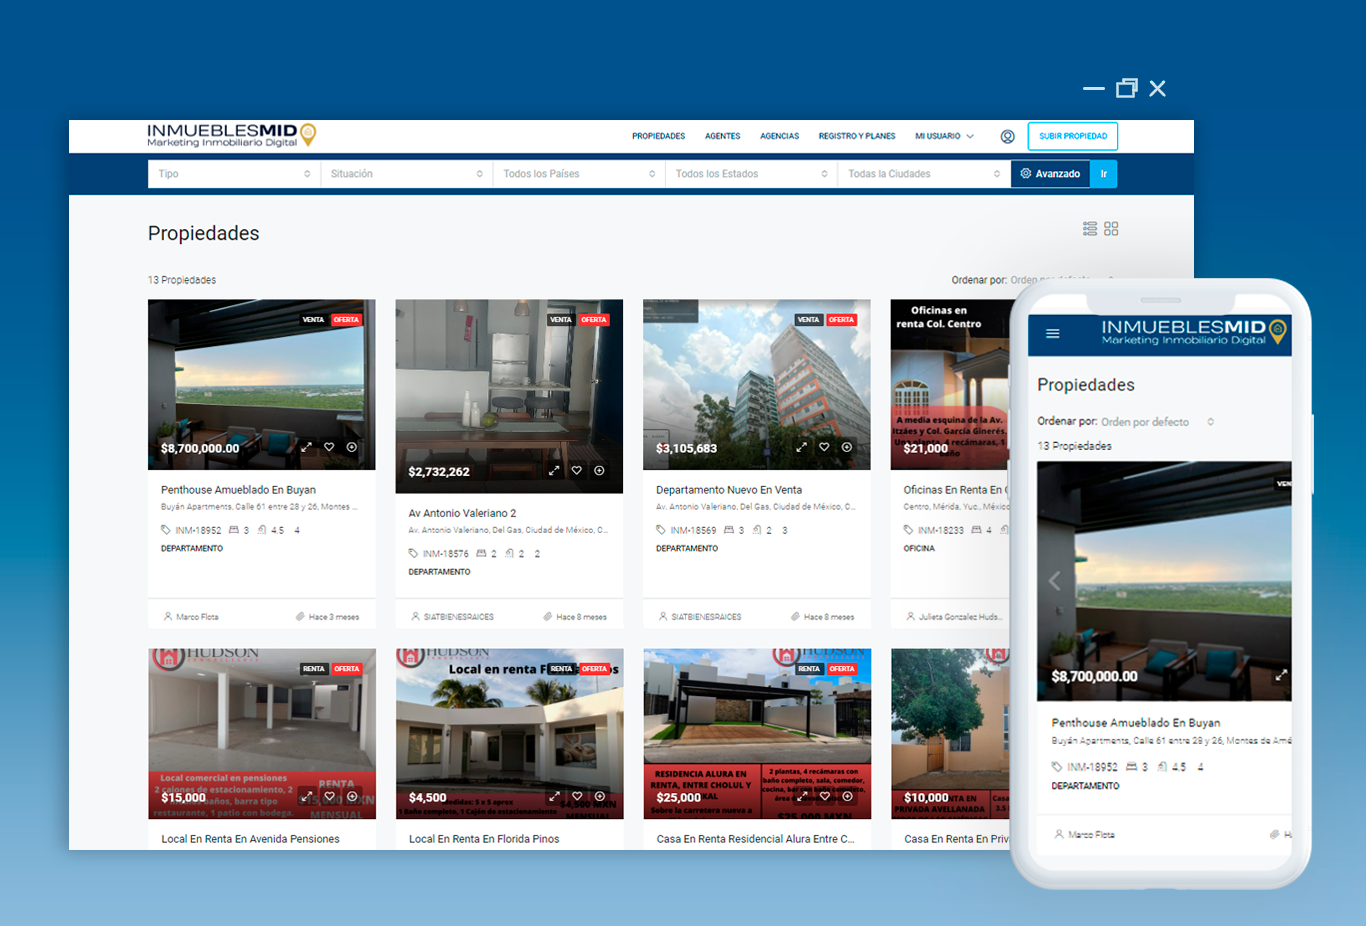Image resolution: width=1366 pixels, height=926 pixels.
Task: Open the Penthouse Amueblado En Buyan title link
Action: pyautogui.click(x=238, y=490)
